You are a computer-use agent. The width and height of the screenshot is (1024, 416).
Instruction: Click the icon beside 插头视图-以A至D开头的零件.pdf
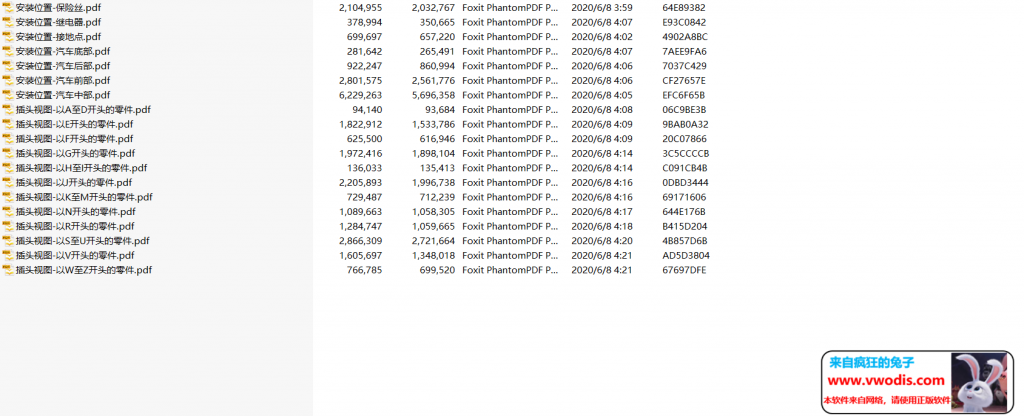click(8, 110)
